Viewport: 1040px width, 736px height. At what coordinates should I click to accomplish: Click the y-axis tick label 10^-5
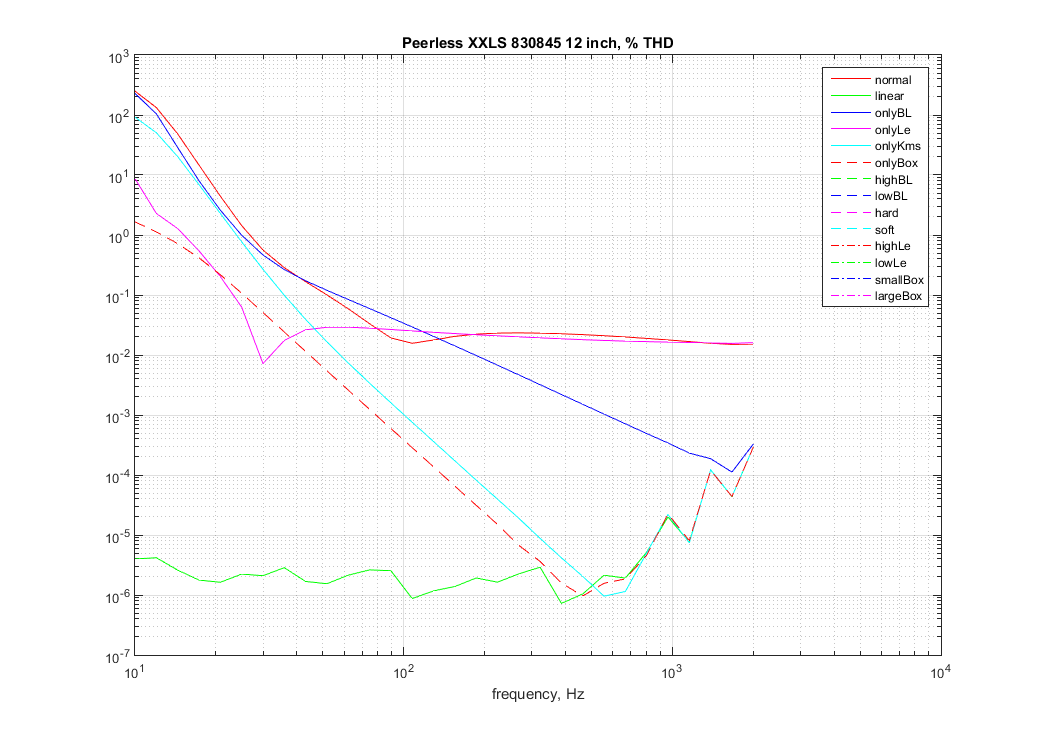(117, 537)
